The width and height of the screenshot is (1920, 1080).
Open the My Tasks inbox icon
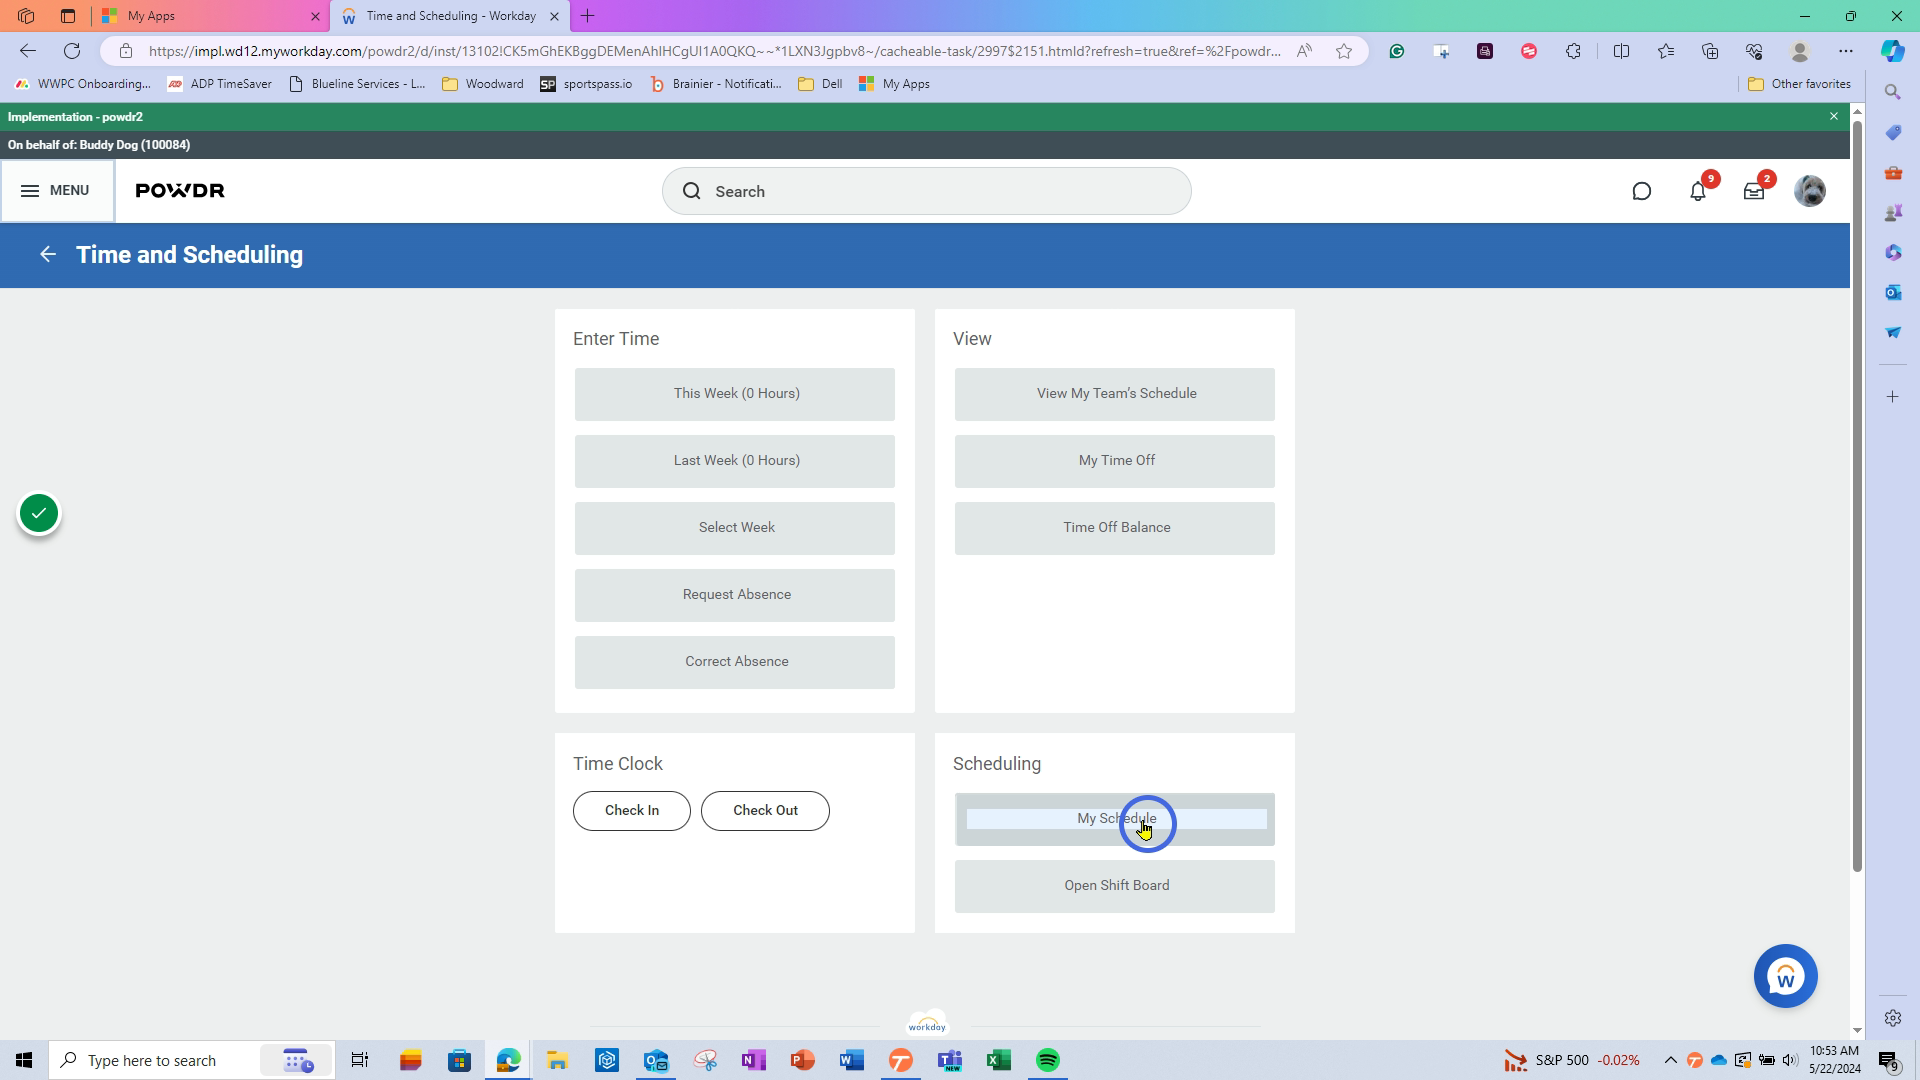1754,191
